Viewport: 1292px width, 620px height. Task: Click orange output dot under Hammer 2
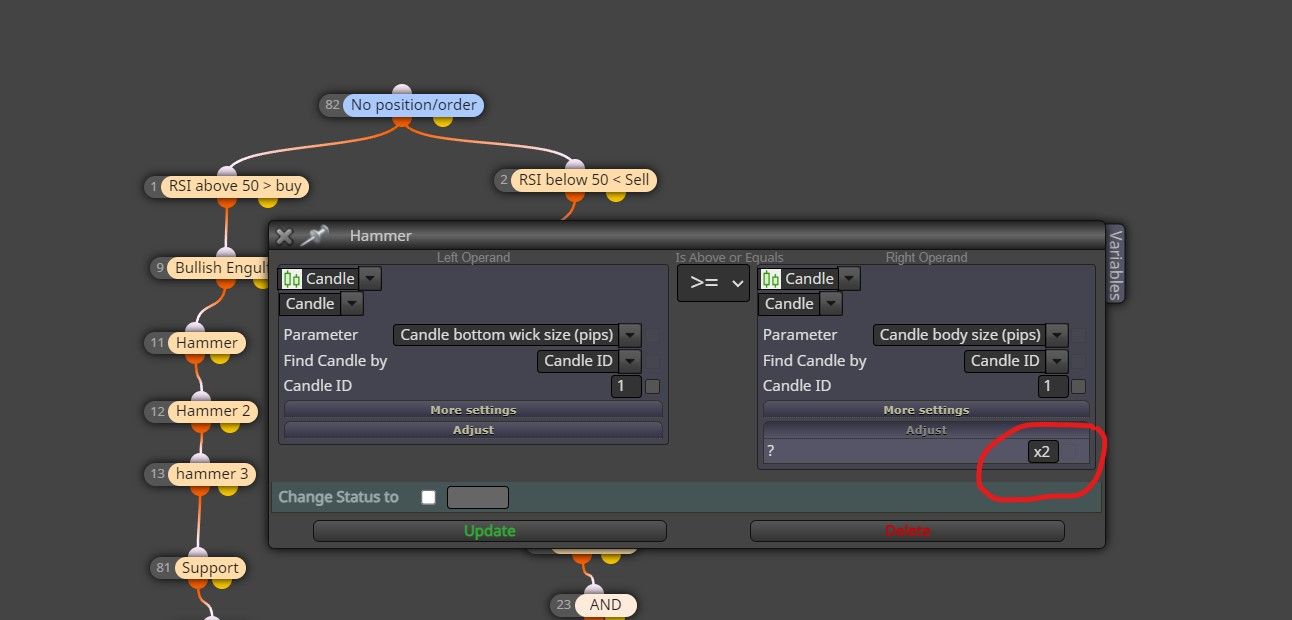pyautogui.click(x=200, y=427)
